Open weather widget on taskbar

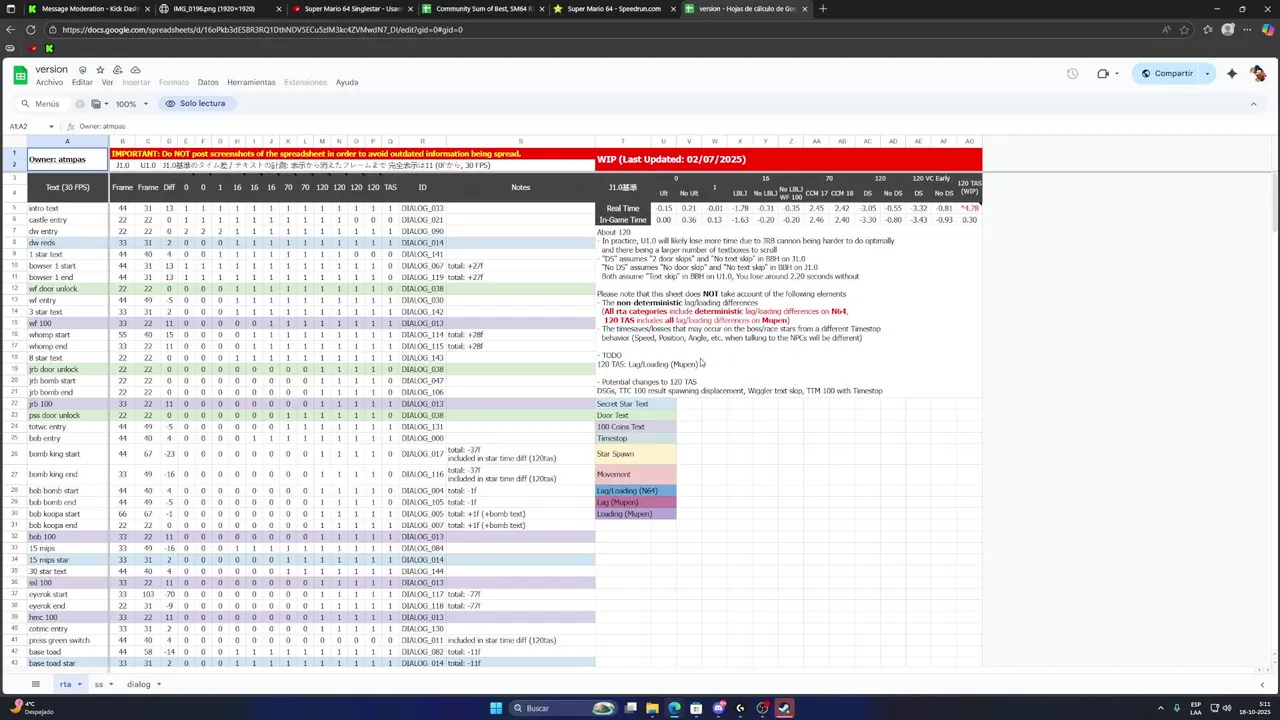click(32, 708)
